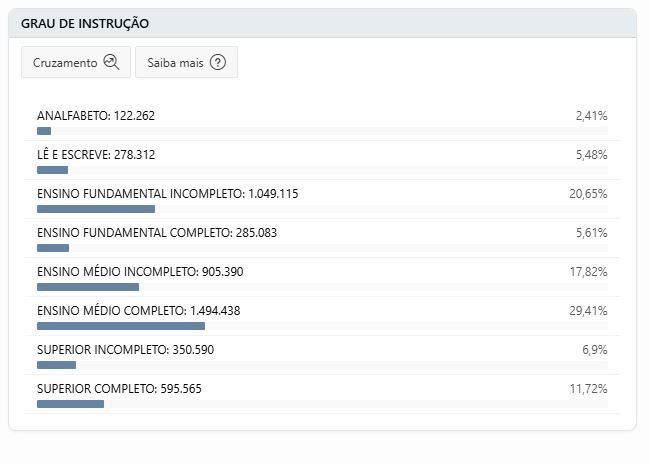The width and height of the screenshot is (650, 465).
Task: Click the ENSINO FUNDAMENTAL COMPLETO bar
Action: click(x=323, y=248)
